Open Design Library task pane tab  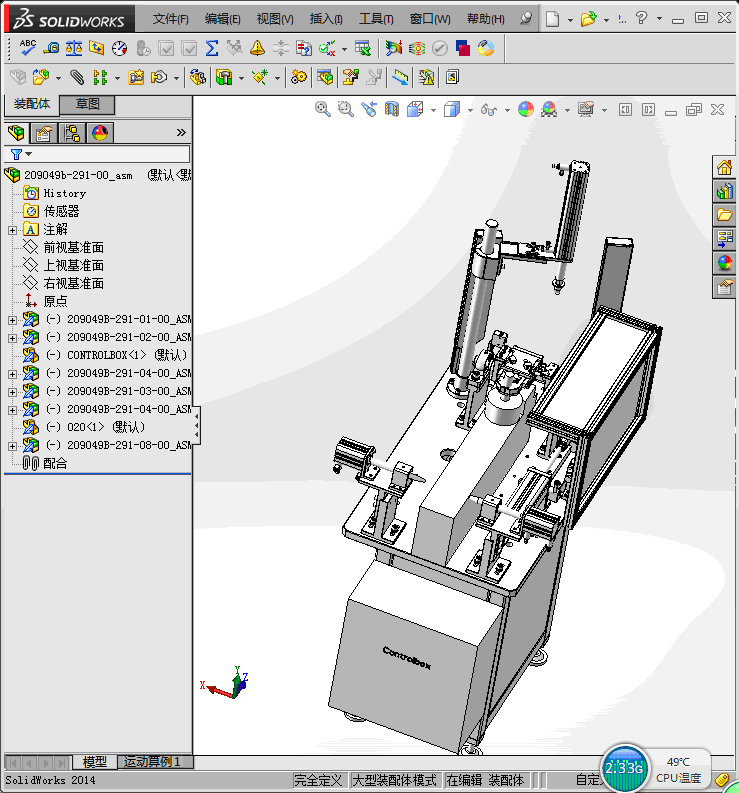724,191
